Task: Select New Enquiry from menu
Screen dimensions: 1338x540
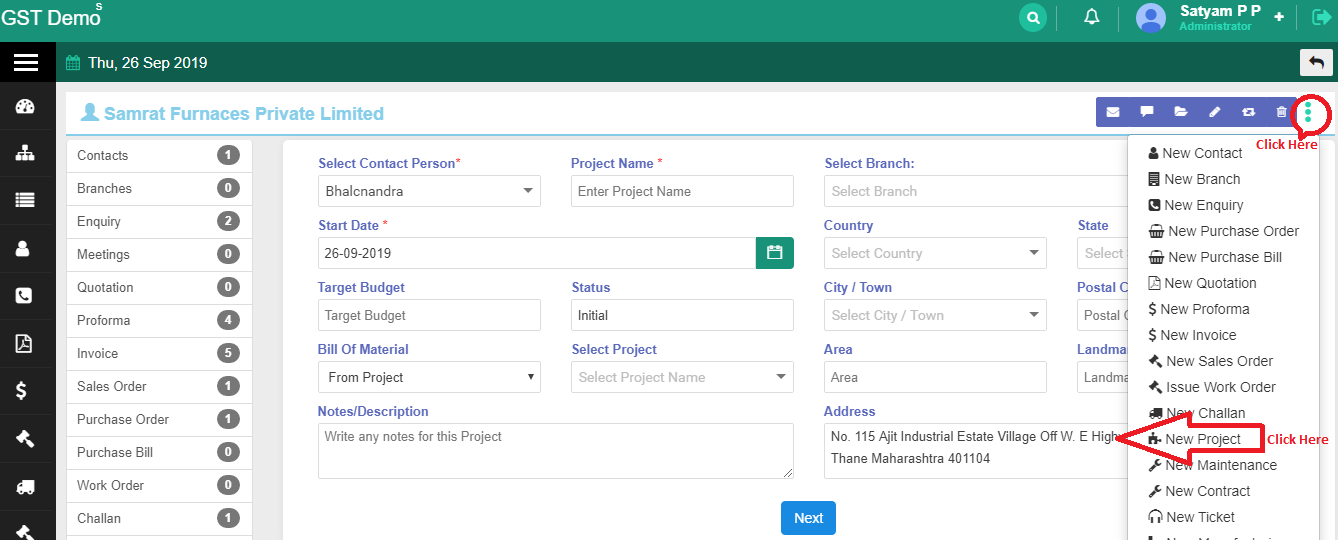Action: pos(1196,205)
